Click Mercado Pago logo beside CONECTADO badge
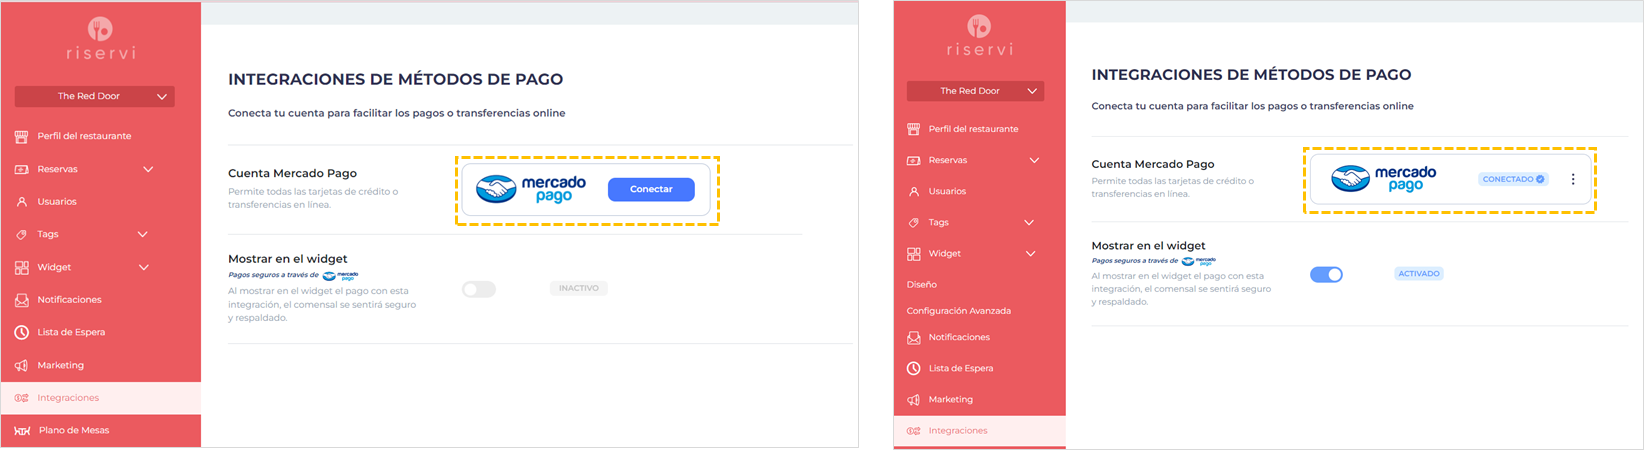 [x=1384, y=179]
